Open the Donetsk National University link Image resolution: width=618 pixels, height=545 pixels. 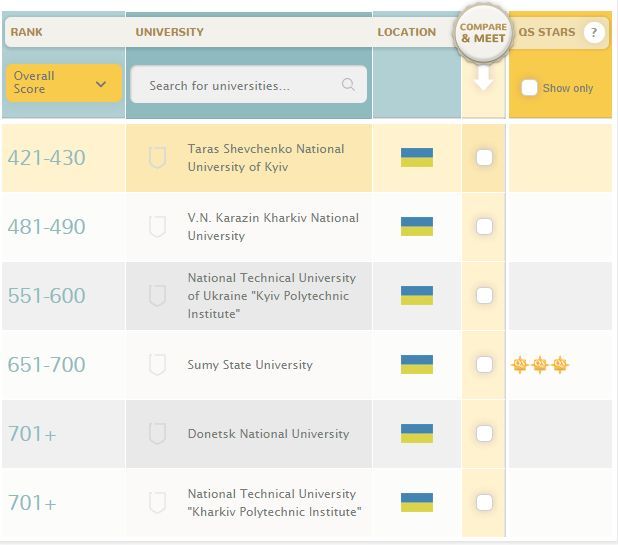268,433
